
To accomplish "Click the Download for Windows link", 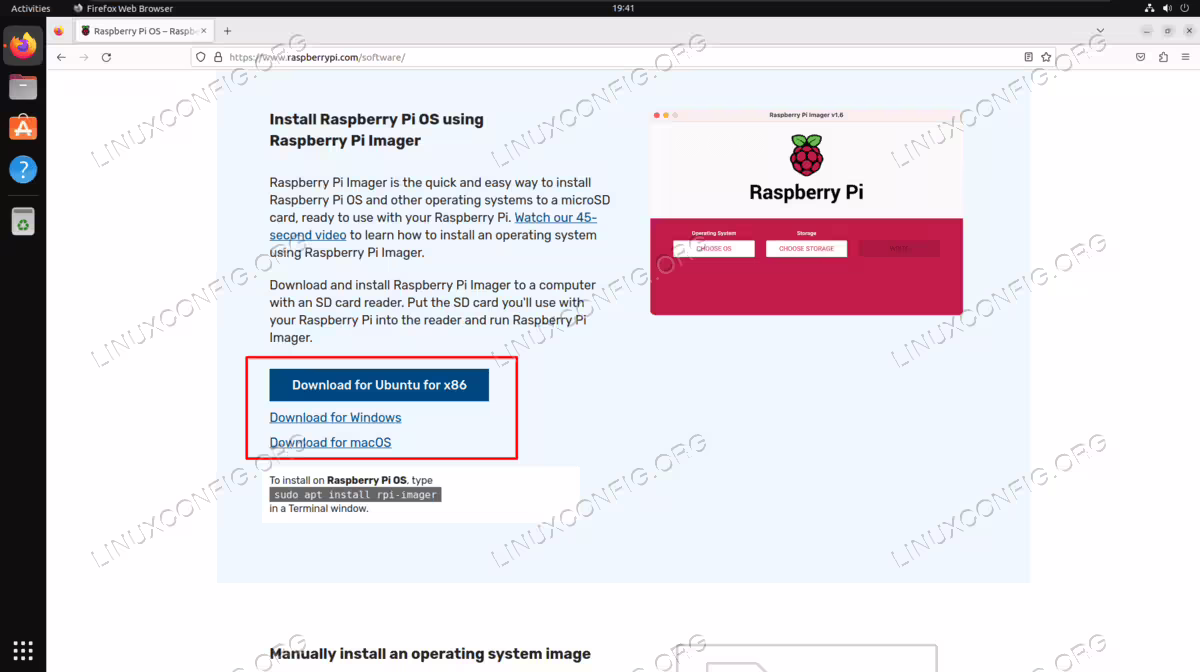I will [335, 418].
